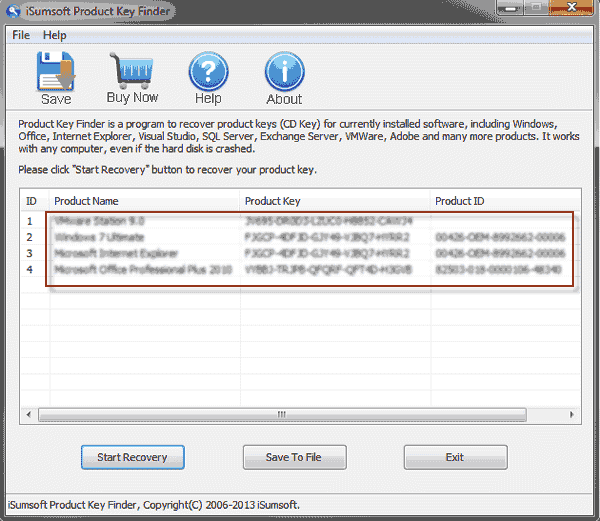Sort by the Product Key column header
The width and height of the screenshot is (600, 521).
(335, 201)
